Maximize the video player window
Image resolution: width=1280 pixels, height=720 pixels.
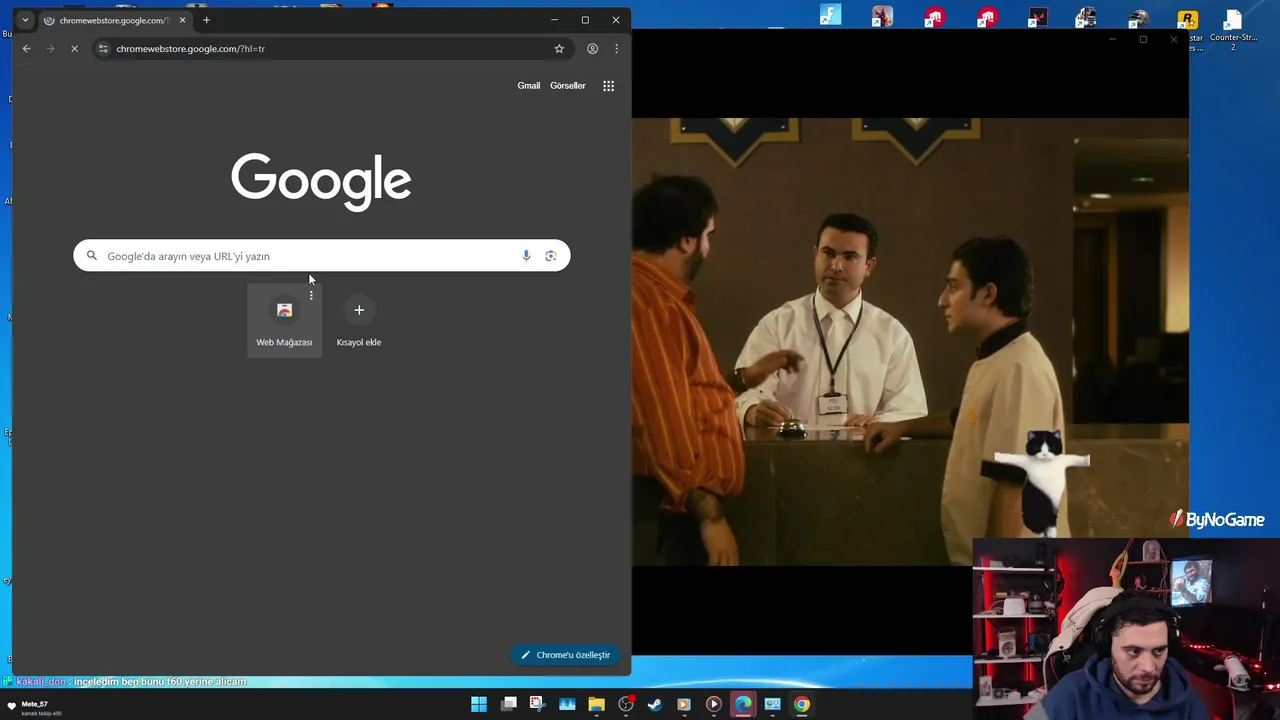coord(1143,40)
